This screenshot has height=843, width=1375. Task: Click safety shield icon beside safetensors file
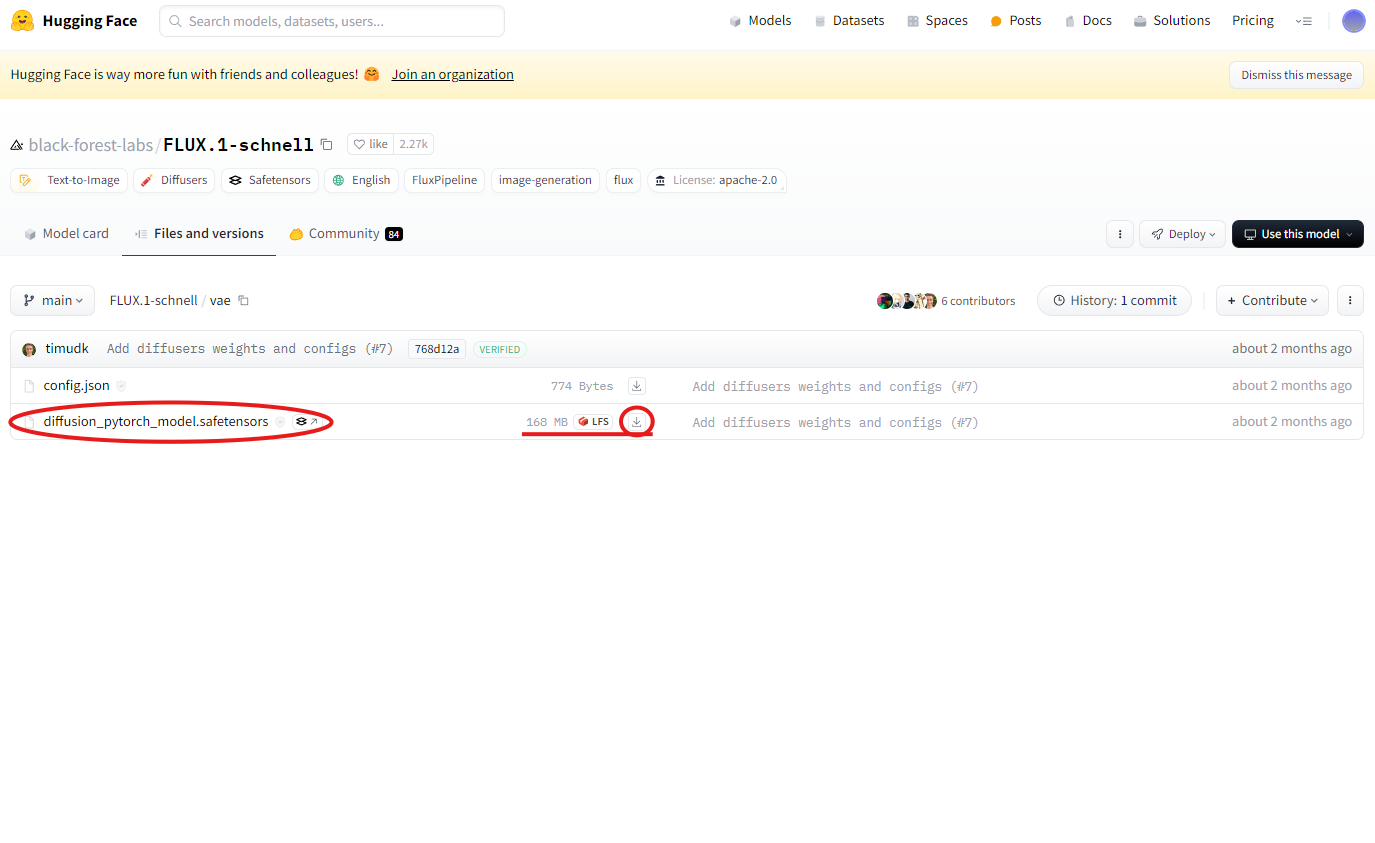coord(280,422)
